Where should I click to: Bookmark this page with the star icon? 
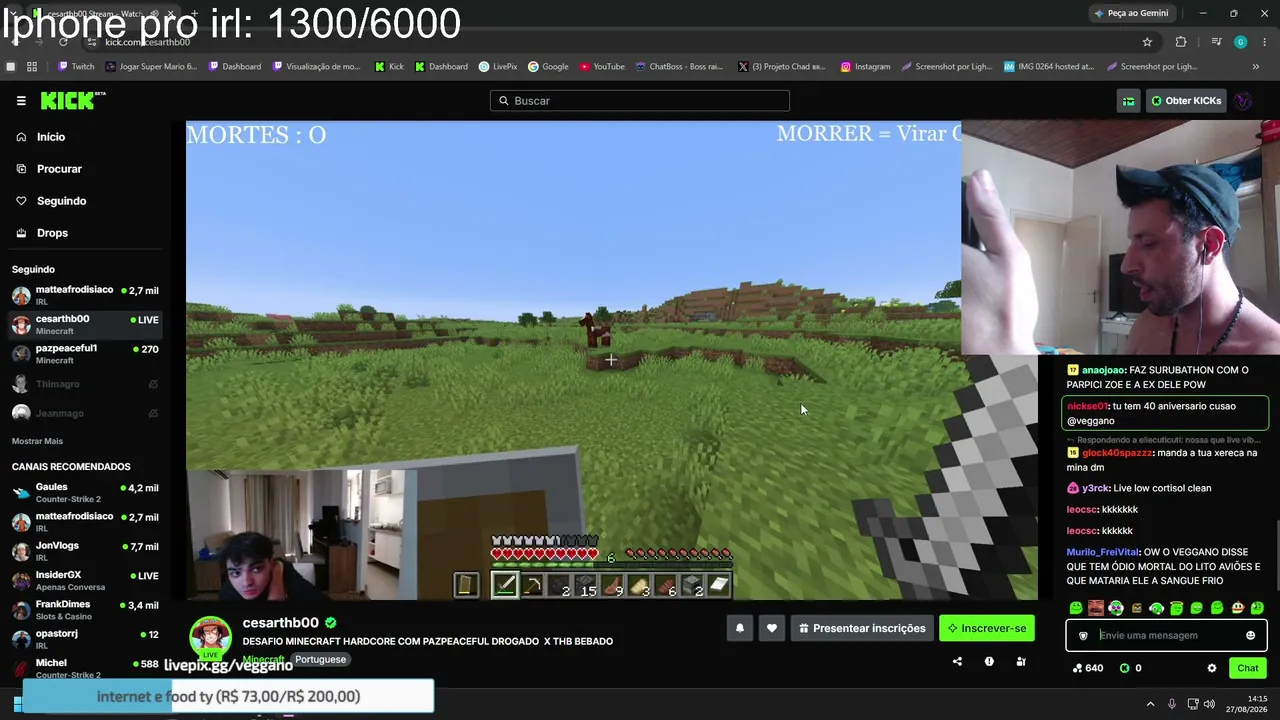click(1147, 42)
